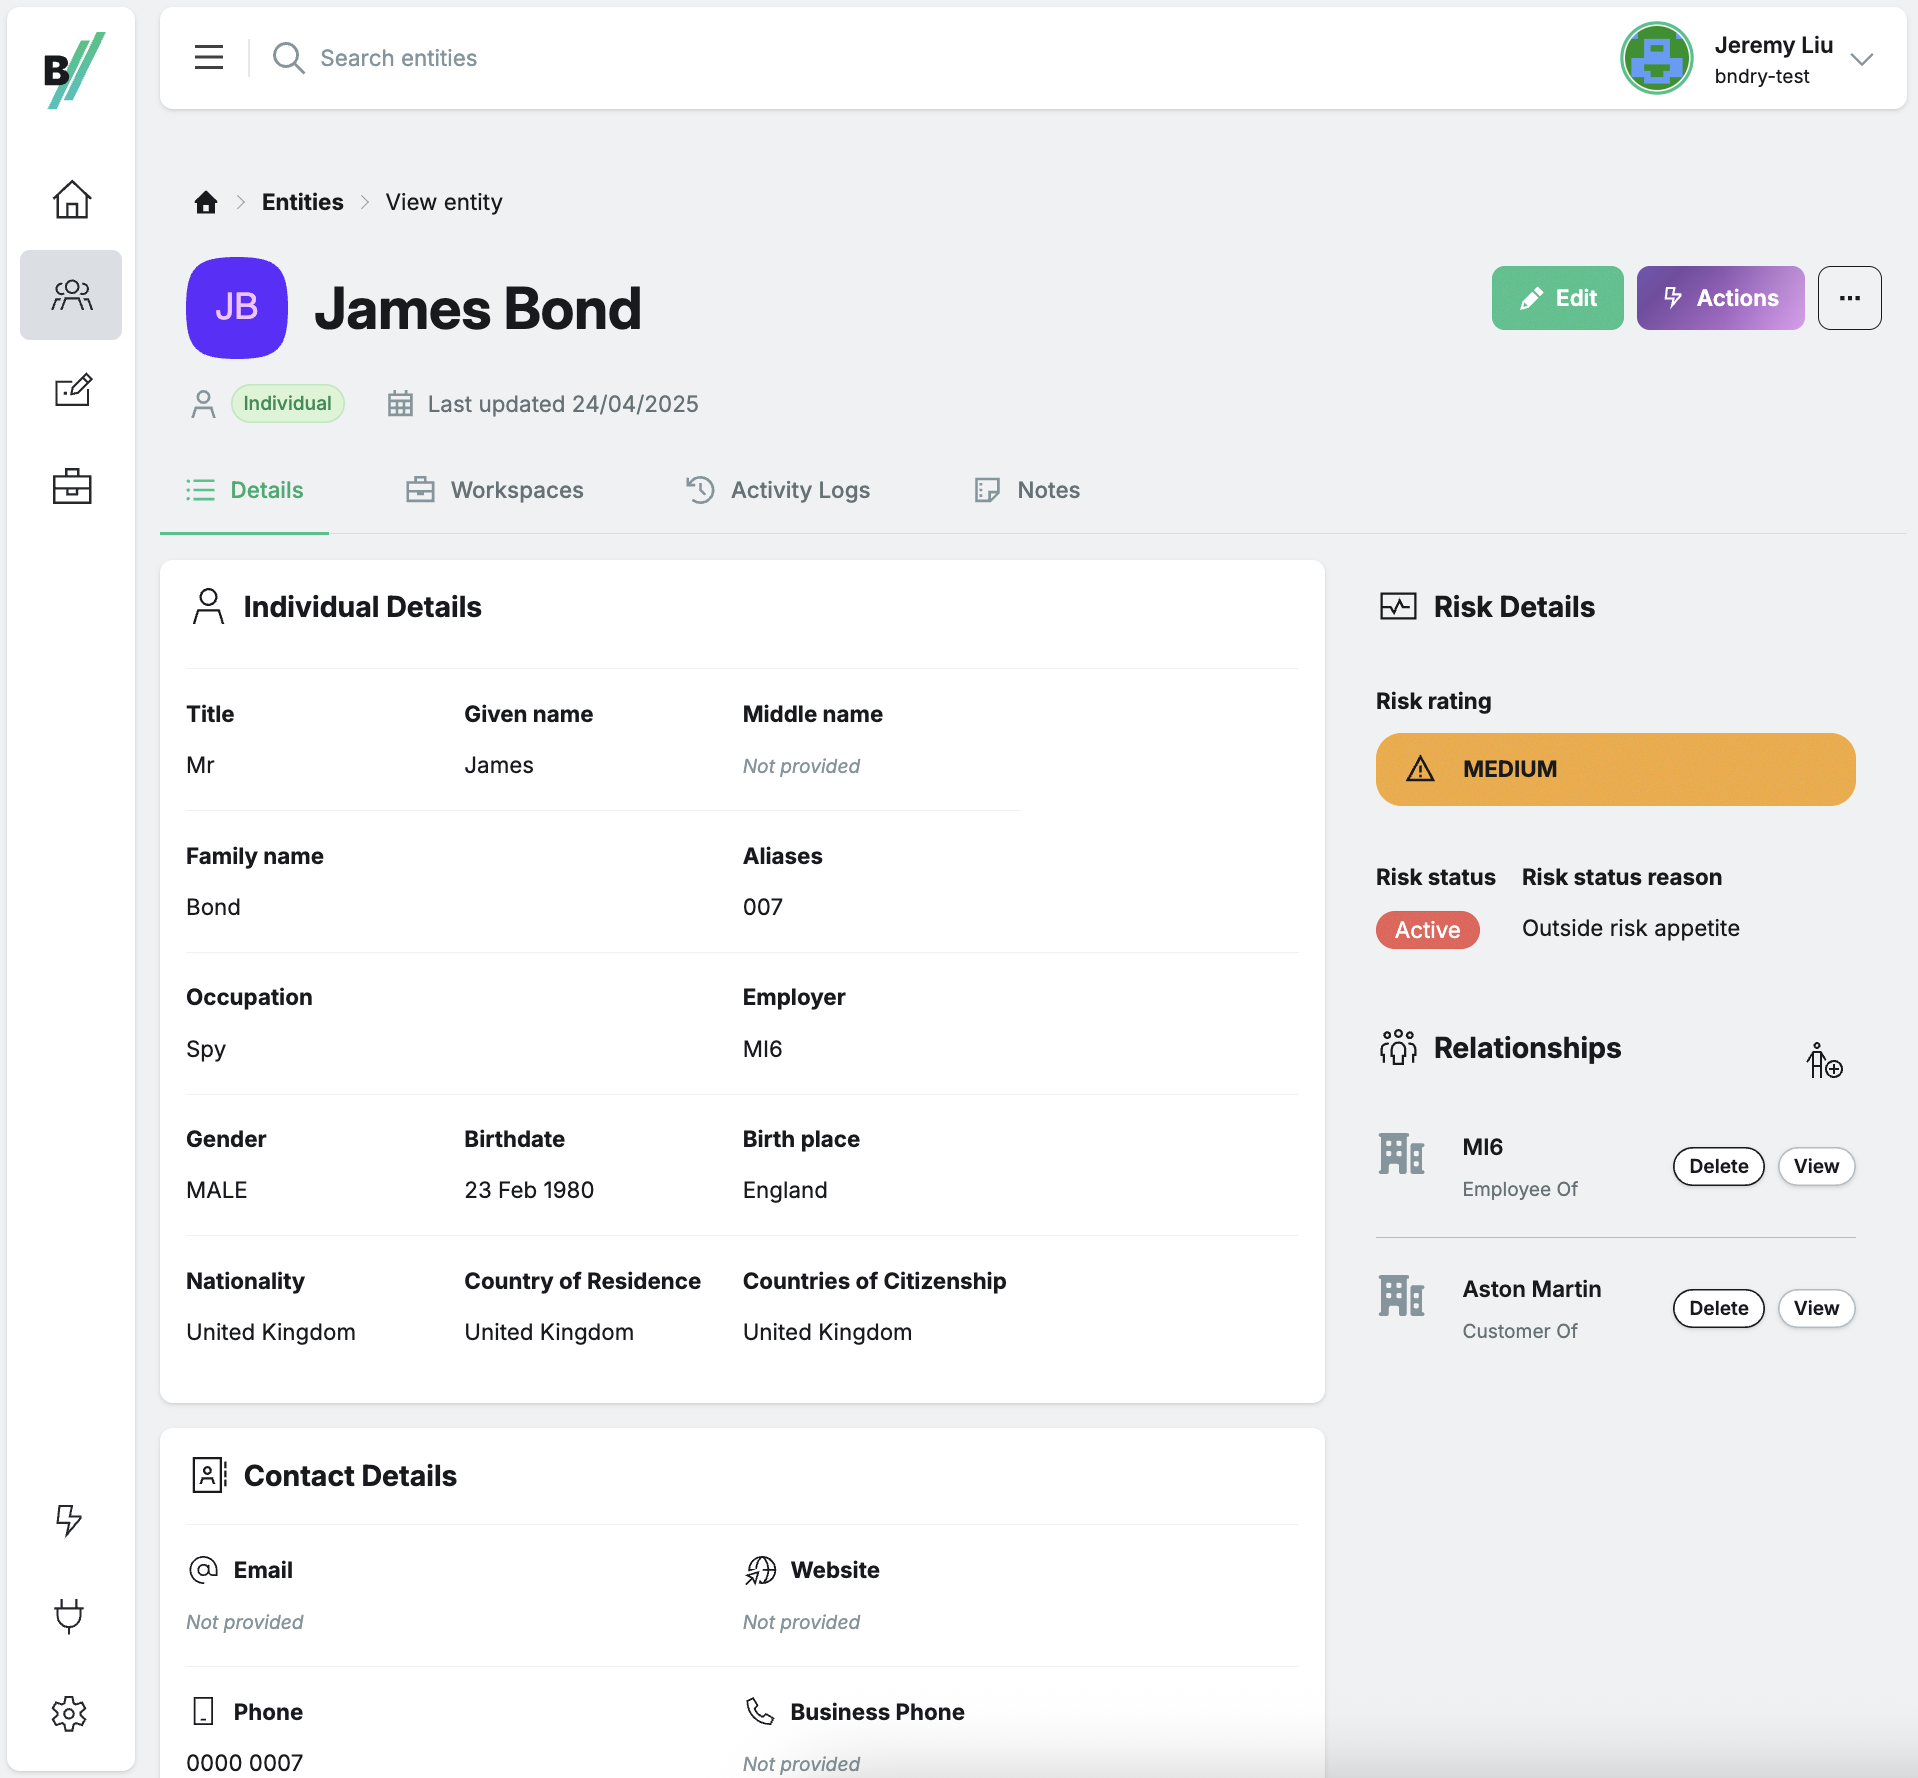Image resolution: width=1918 pixels, height=1778 pixels.
Task: Click the search magnifier icon
Action: (288, 58)
